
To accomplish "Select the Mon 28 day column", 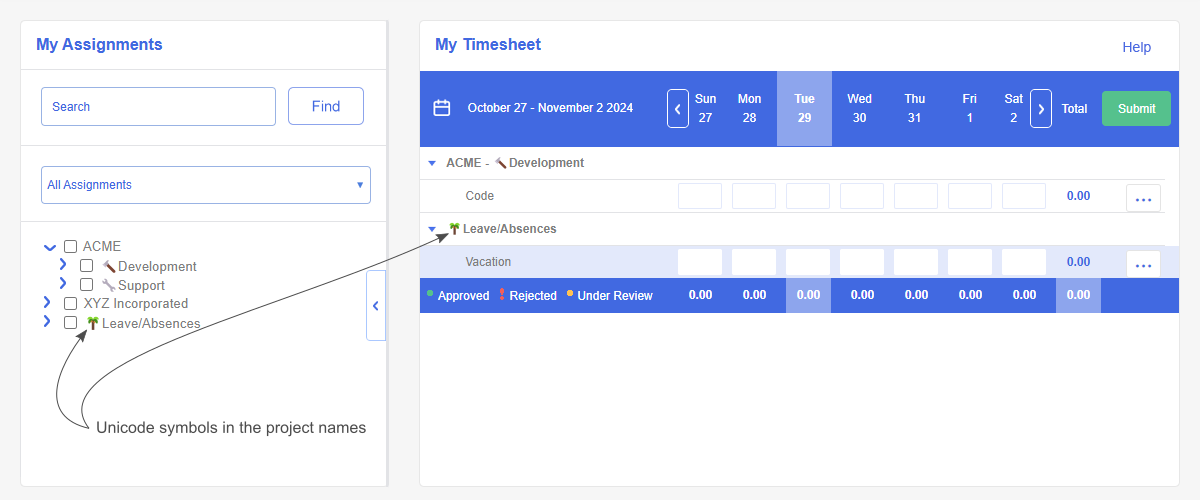I will coord(749,108).
